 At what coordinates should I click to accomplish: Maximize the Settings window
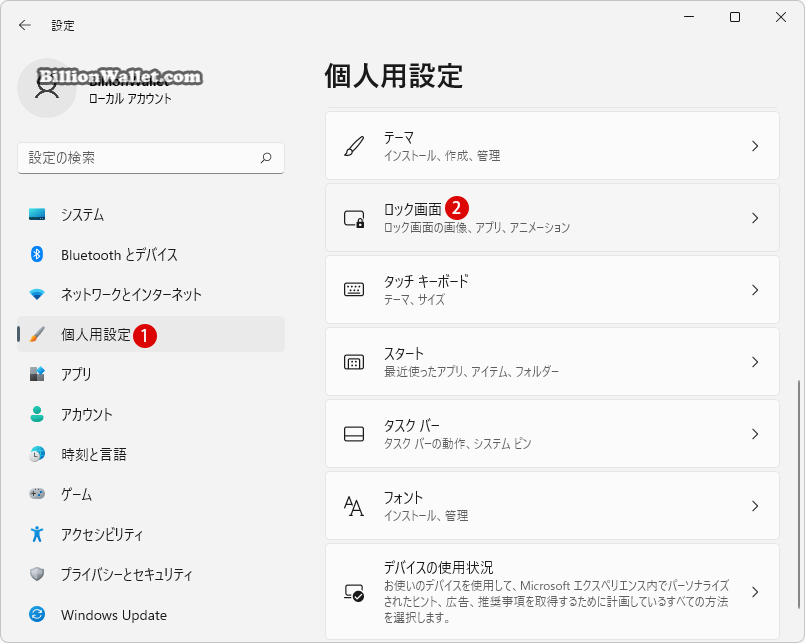[x=735, y=17]
